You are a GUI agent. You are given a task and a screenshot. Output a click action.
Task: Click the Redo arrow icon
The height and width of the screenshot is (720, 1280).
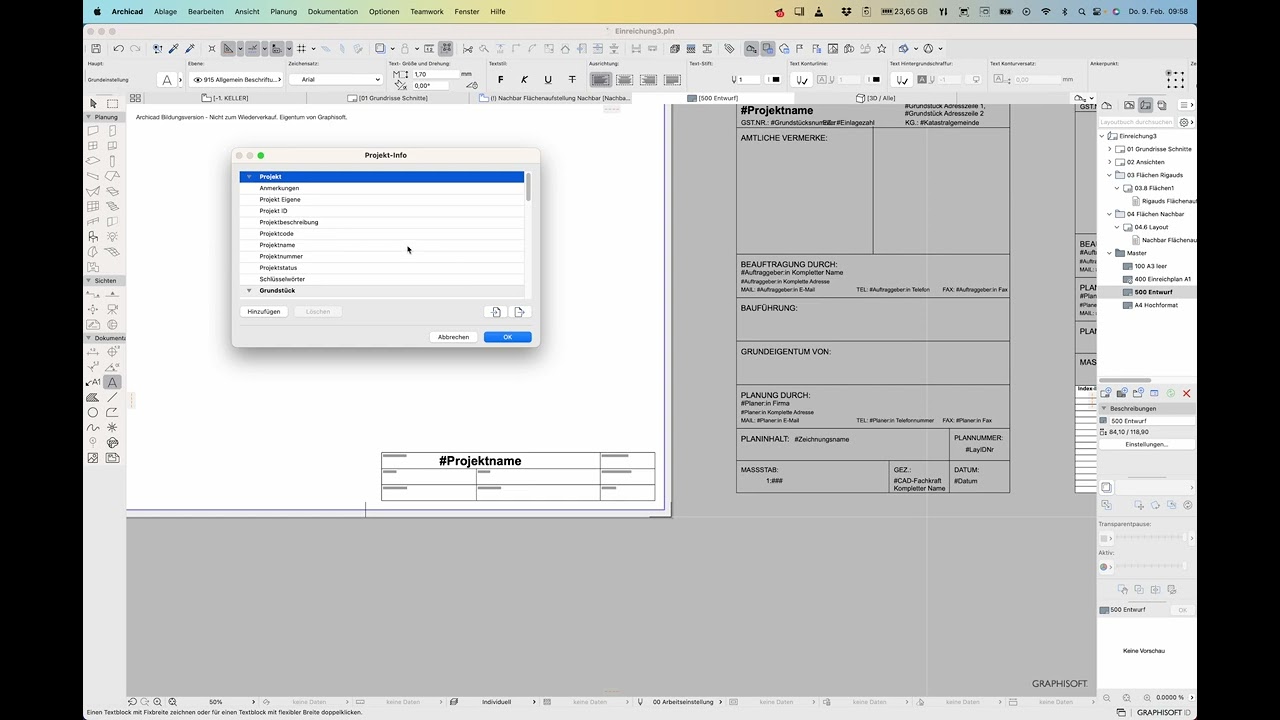pos(134,48)
